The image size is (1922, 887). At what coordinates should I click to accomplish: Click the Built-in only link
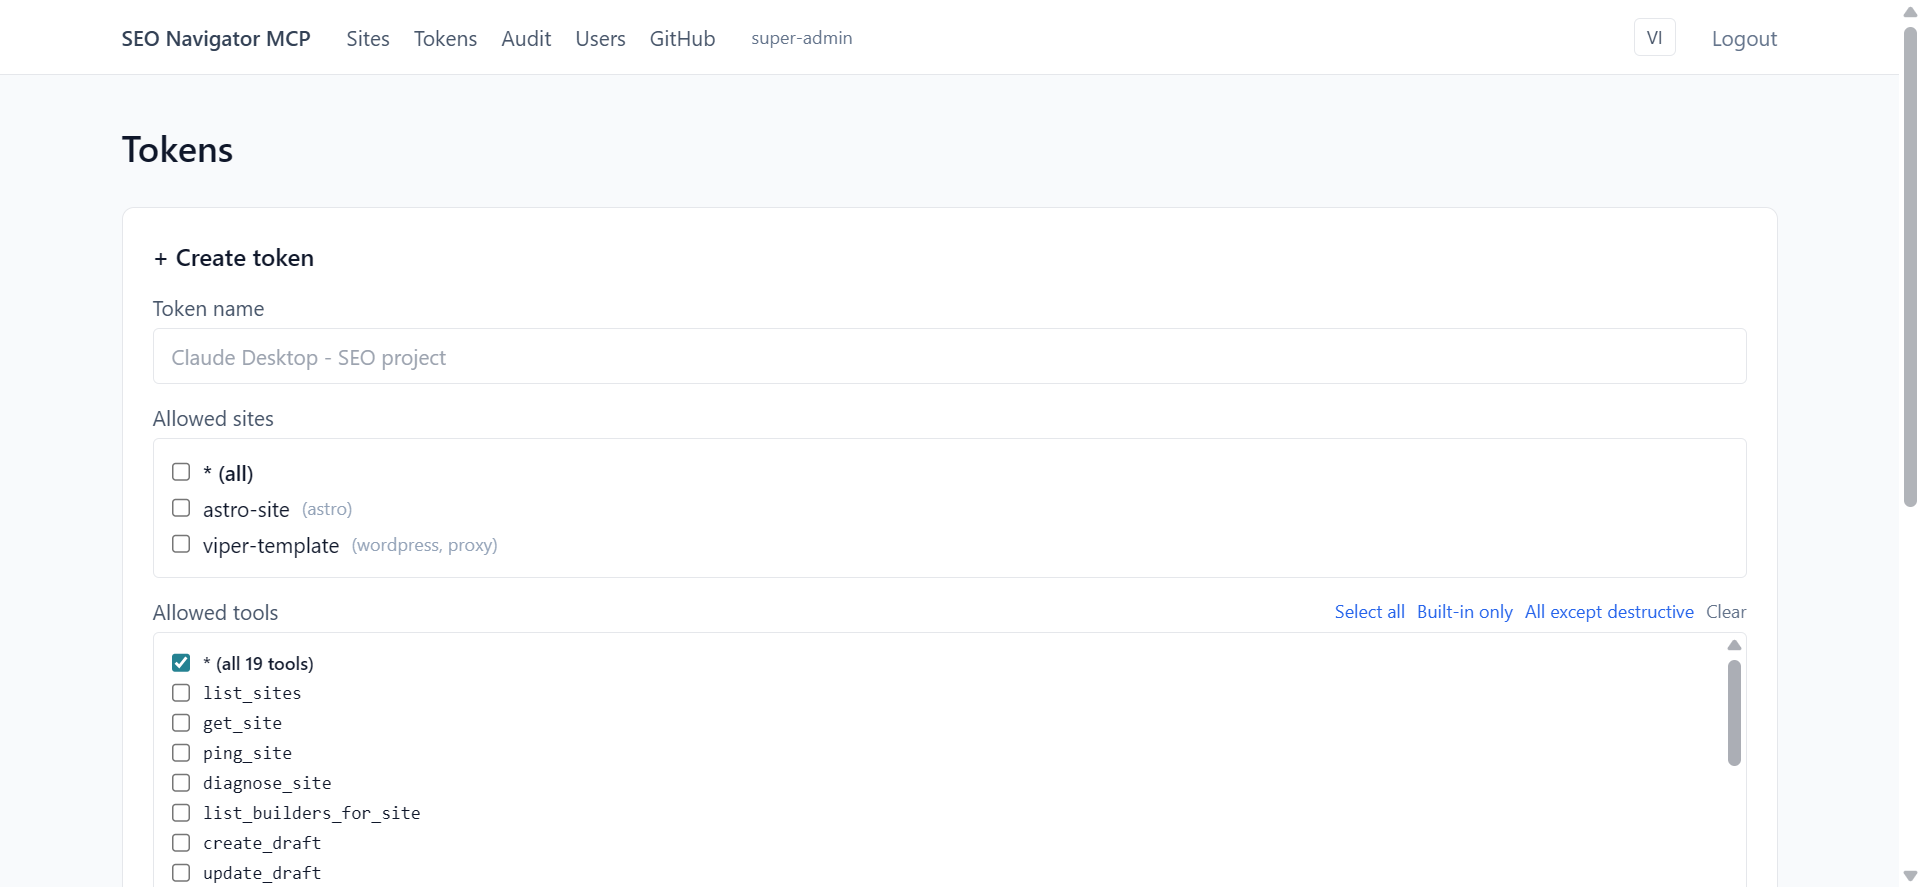pos(1464,612)
